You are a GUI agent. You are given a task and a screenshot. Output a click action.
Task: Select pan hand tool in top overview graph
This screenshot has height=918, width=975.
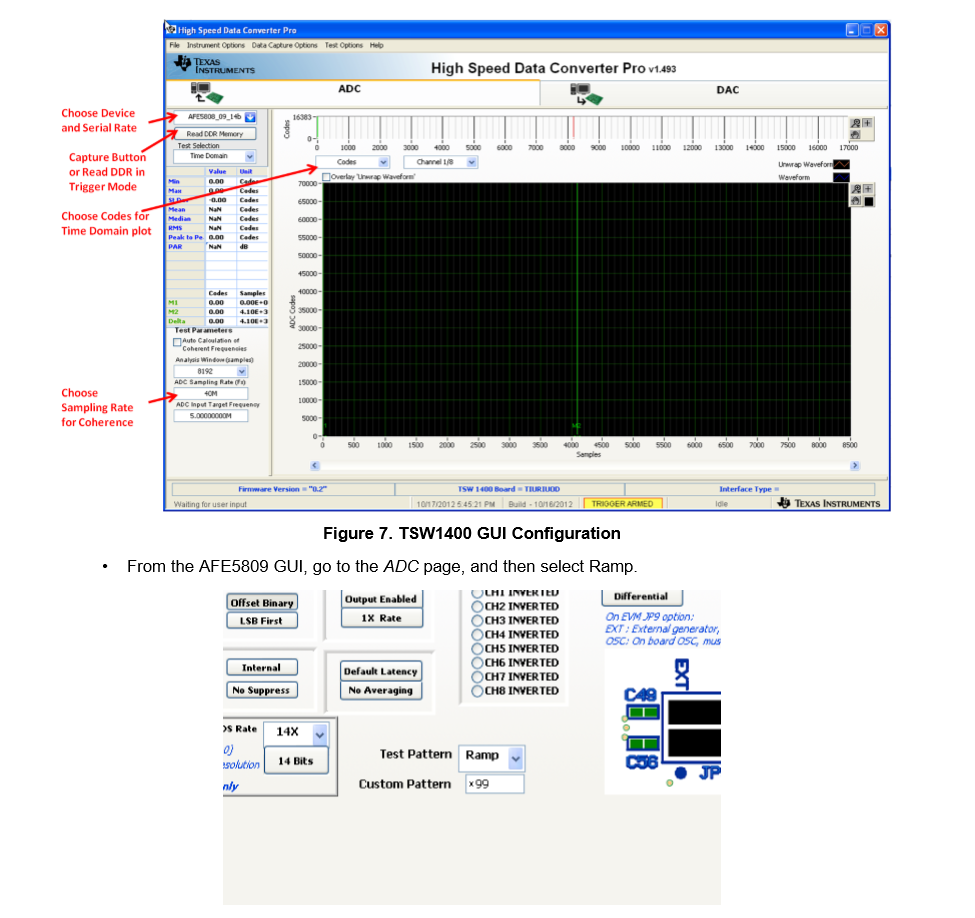[856, 134]
